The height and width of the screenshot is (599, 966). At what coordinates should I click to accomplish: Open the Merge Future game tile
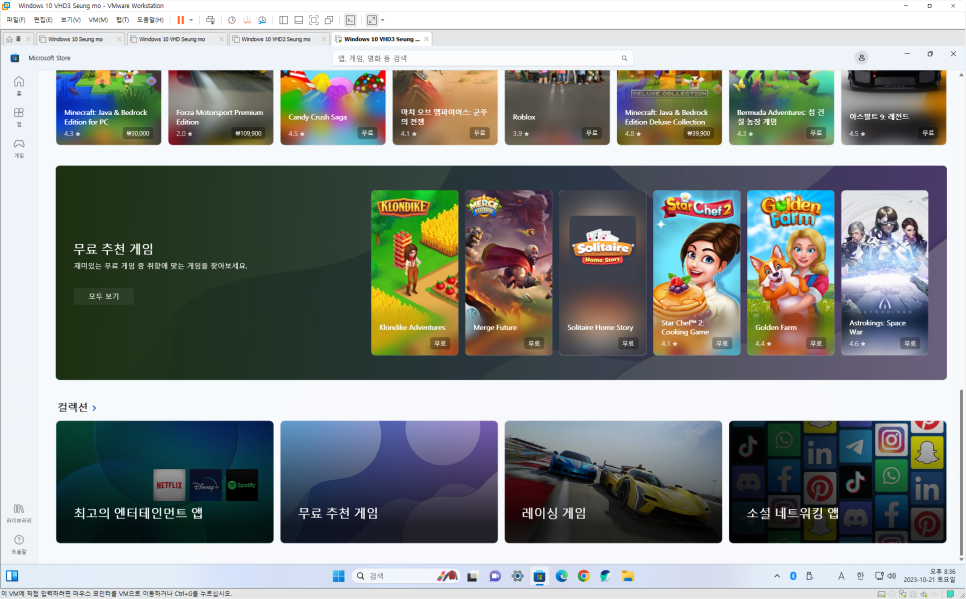508,272
